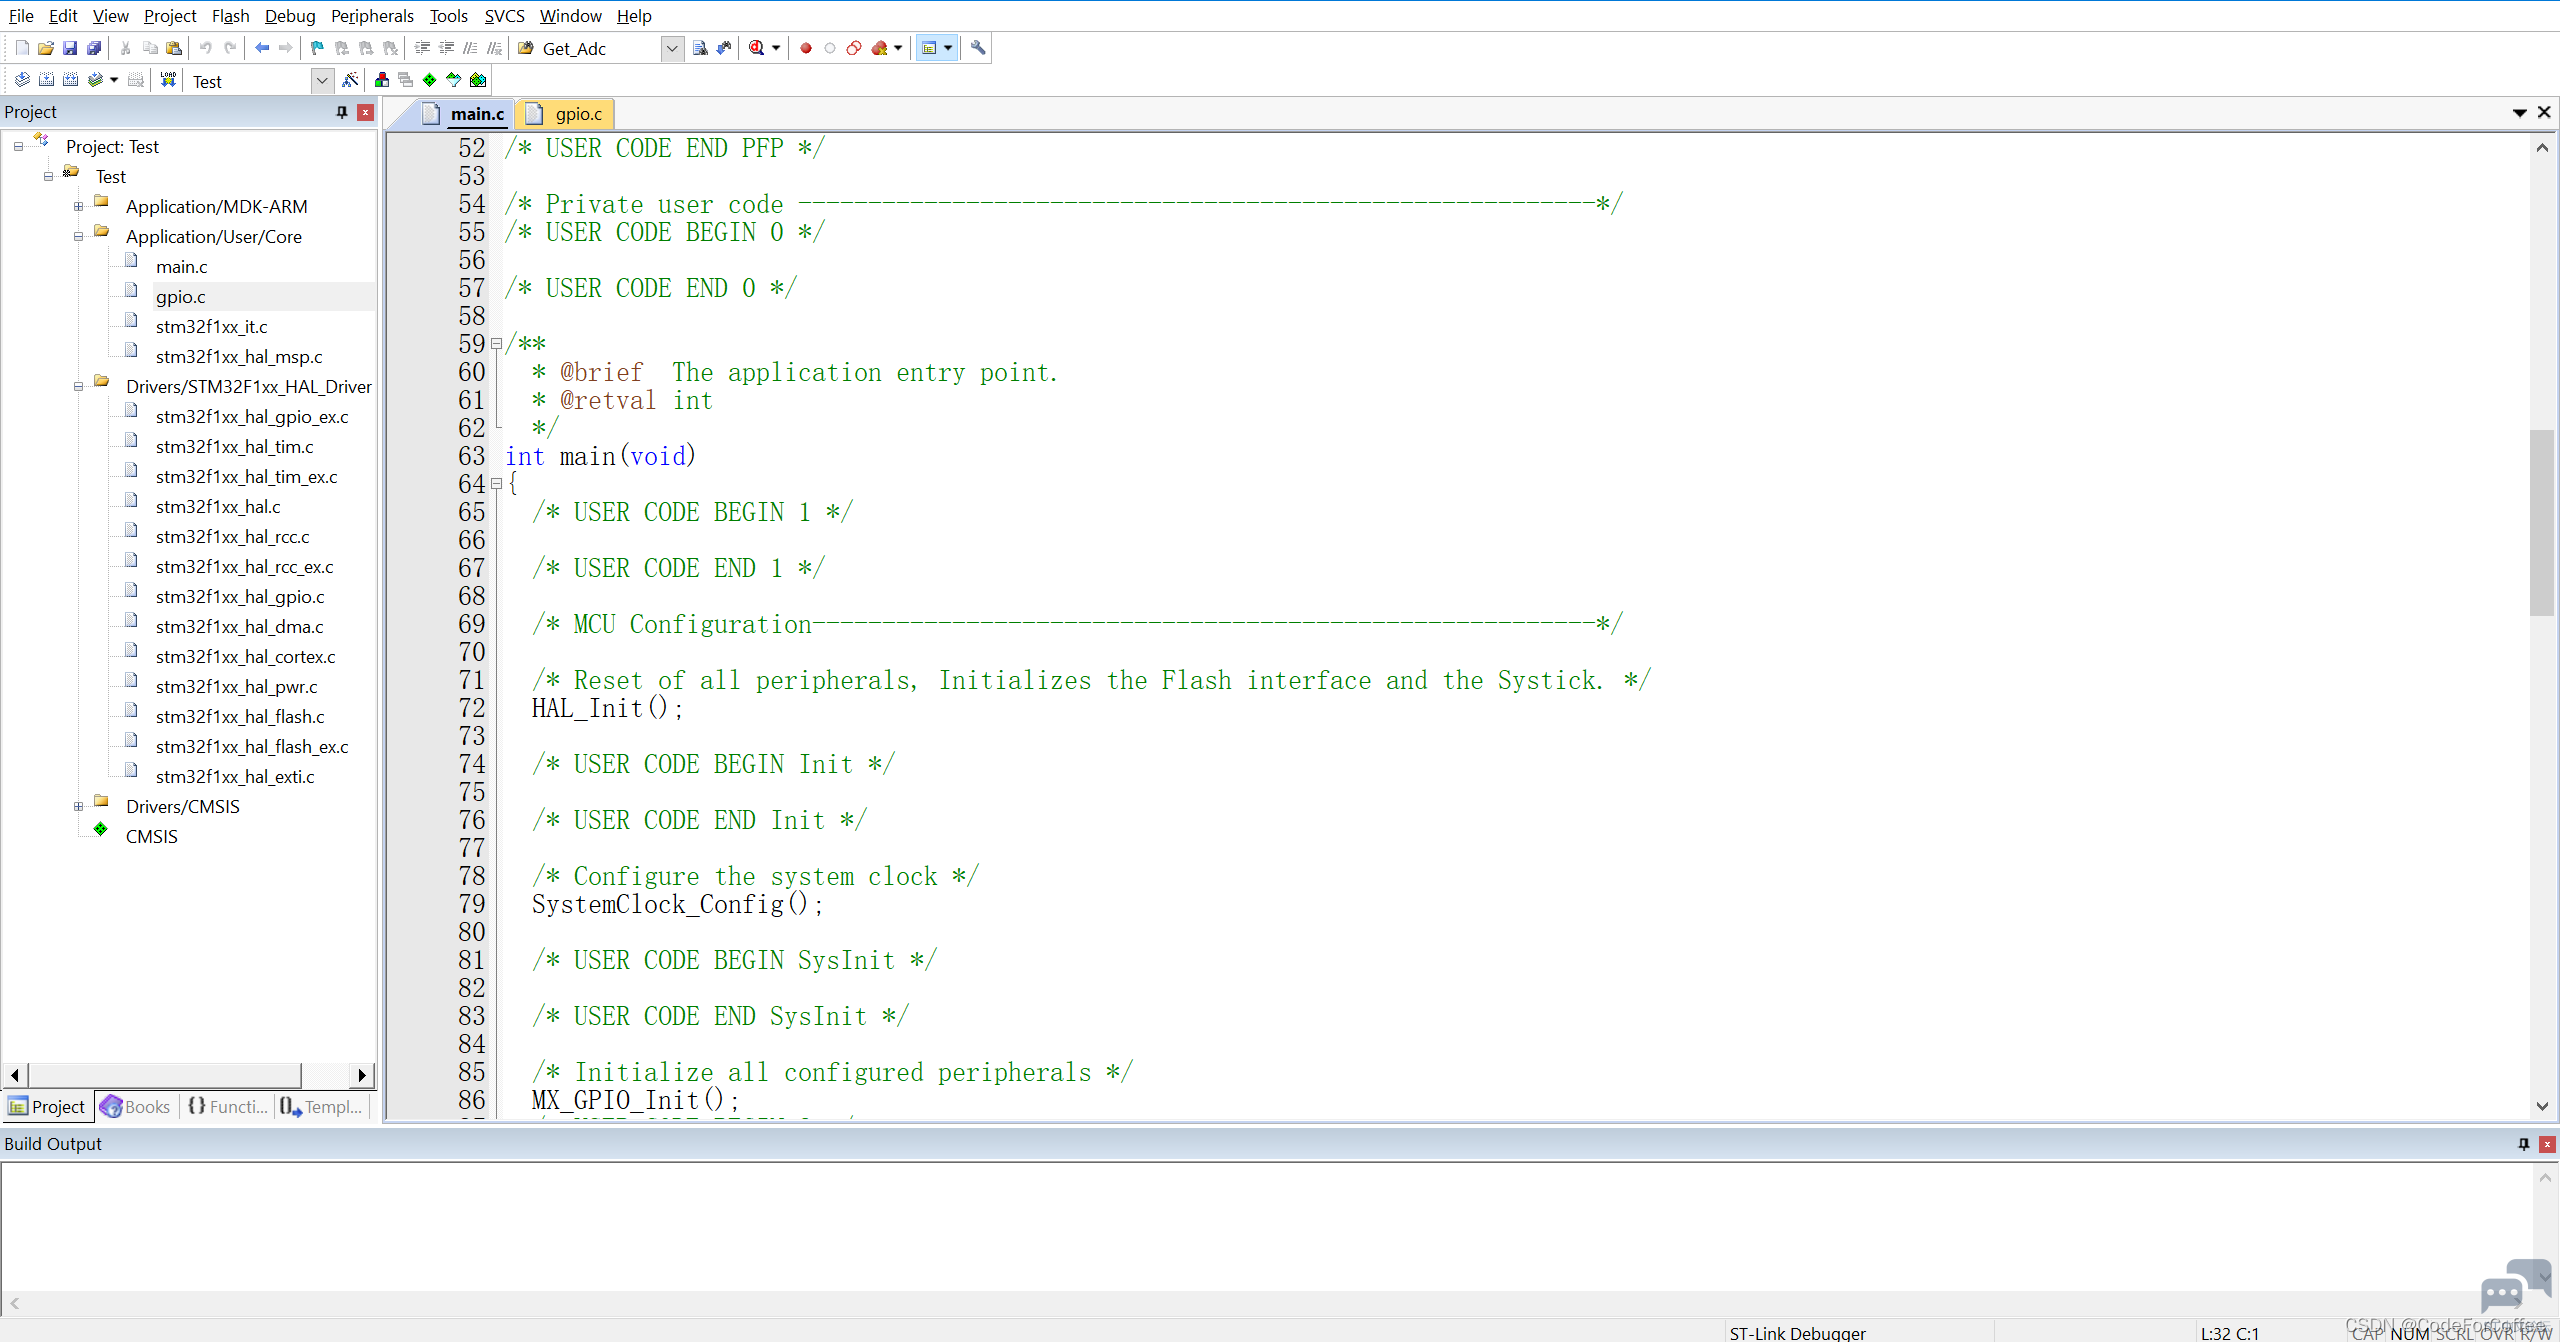Select stm32f1xx_it.c in the project tree
Viewport: 2560px width, 1342px height.
click(211, 327)
